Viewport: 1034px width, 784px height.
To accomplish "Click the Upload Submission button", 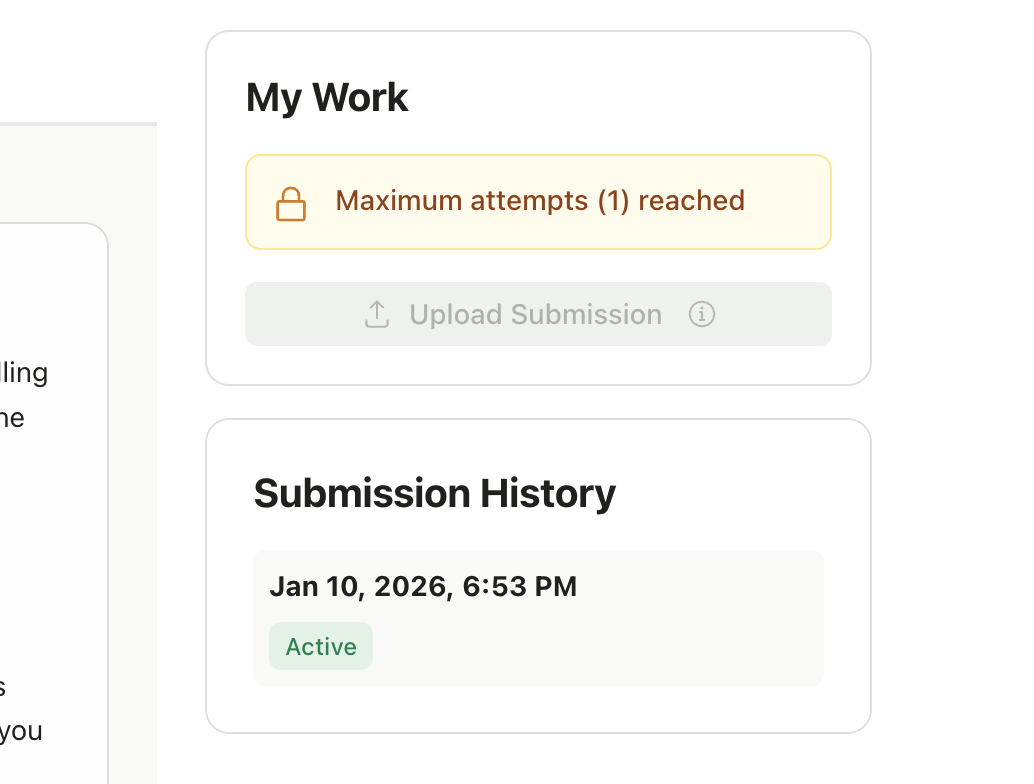I will click(x=538, y=313).
